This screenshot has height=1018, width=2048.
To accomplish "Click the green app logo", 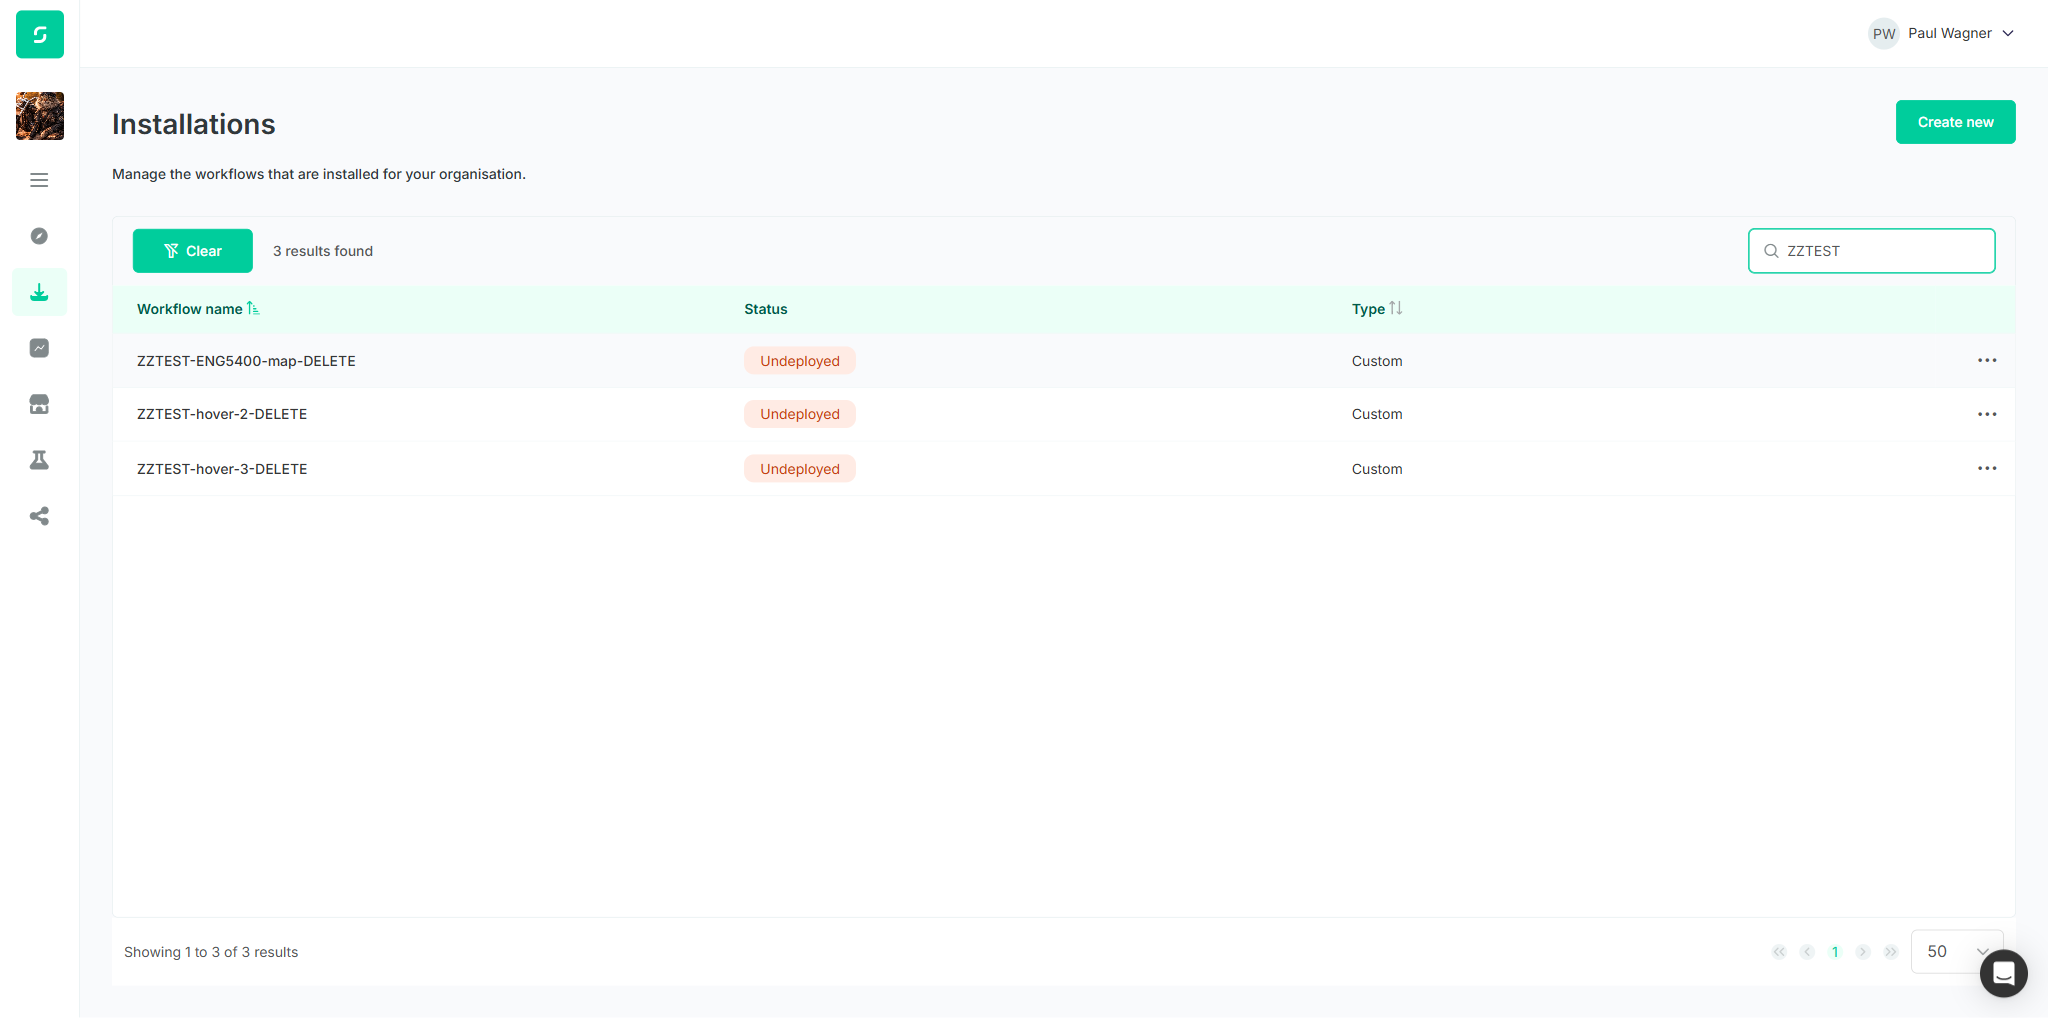I will point(40,34).
